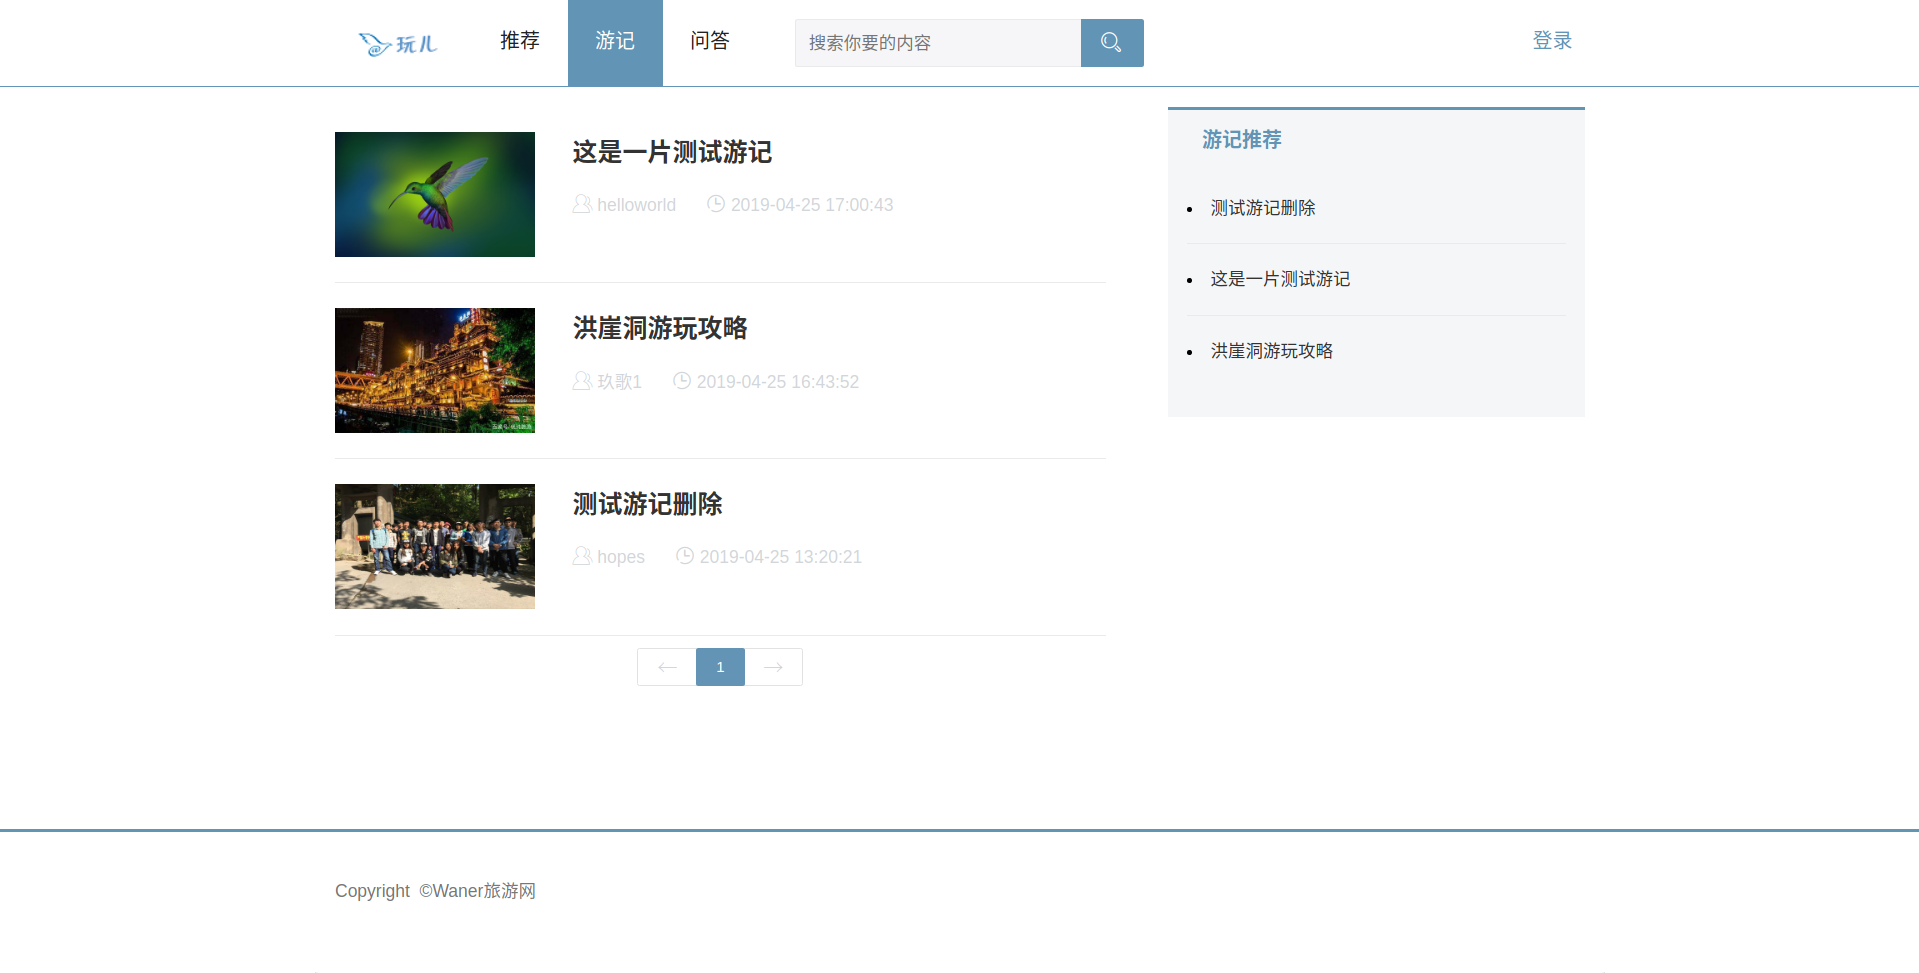
Task: Click timestamp 2019-04-25 17:00:43
Action: (812, 205)
